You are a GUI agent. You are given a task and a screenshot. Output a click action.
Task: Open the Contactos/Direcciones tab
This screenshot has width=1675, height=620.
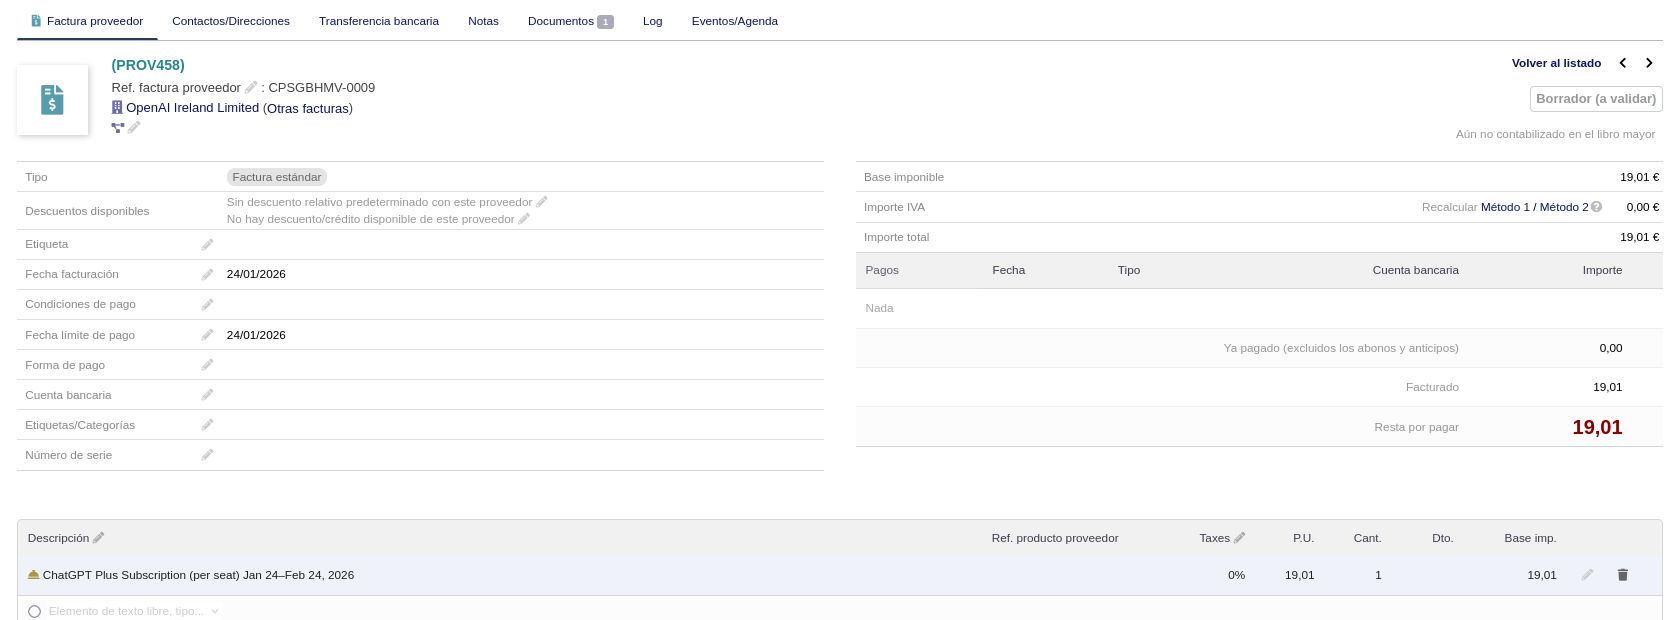(x=231, y=21)
